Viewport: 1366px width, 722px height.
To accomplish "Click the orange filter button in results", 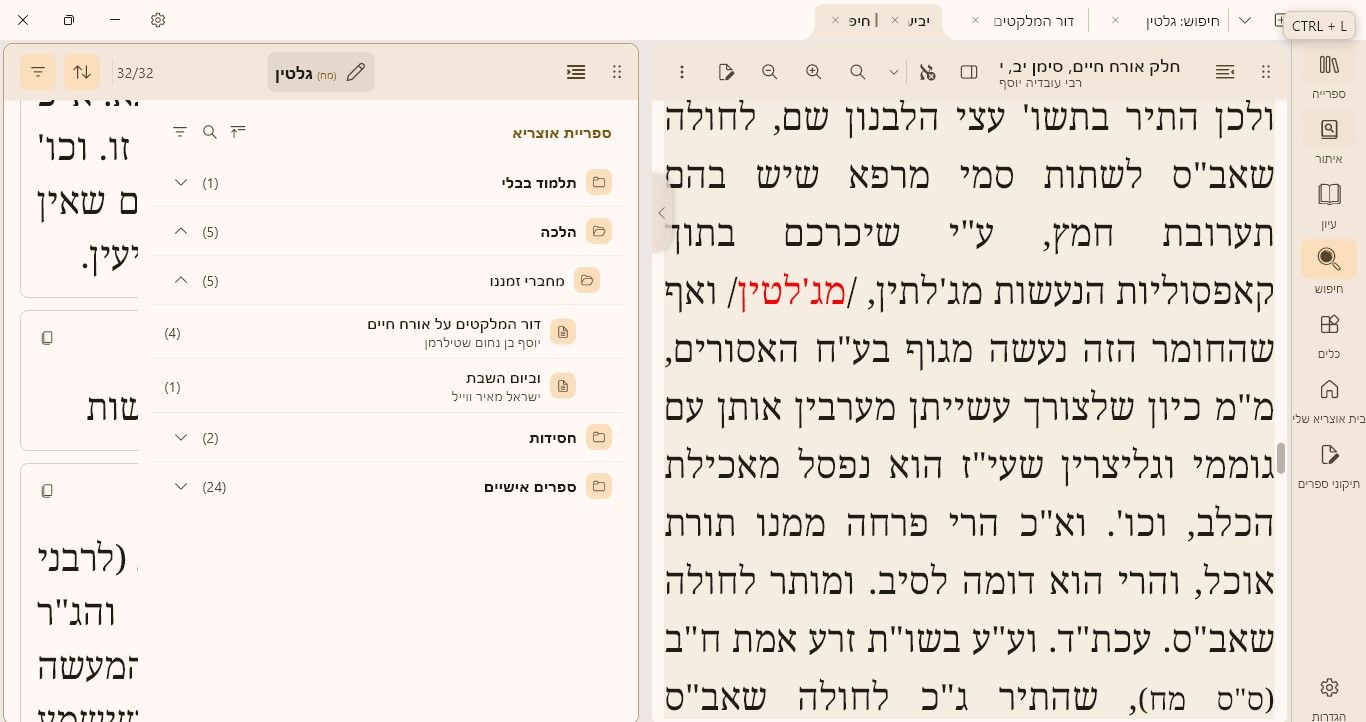I will 38,72.
